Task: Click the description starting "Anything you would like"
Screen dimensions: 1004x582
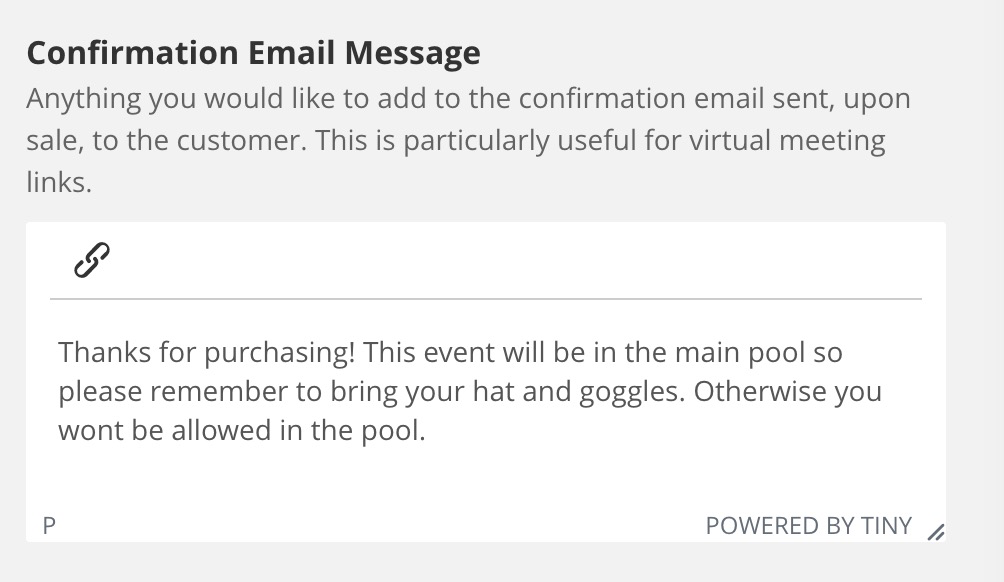Action: [468, 140]
